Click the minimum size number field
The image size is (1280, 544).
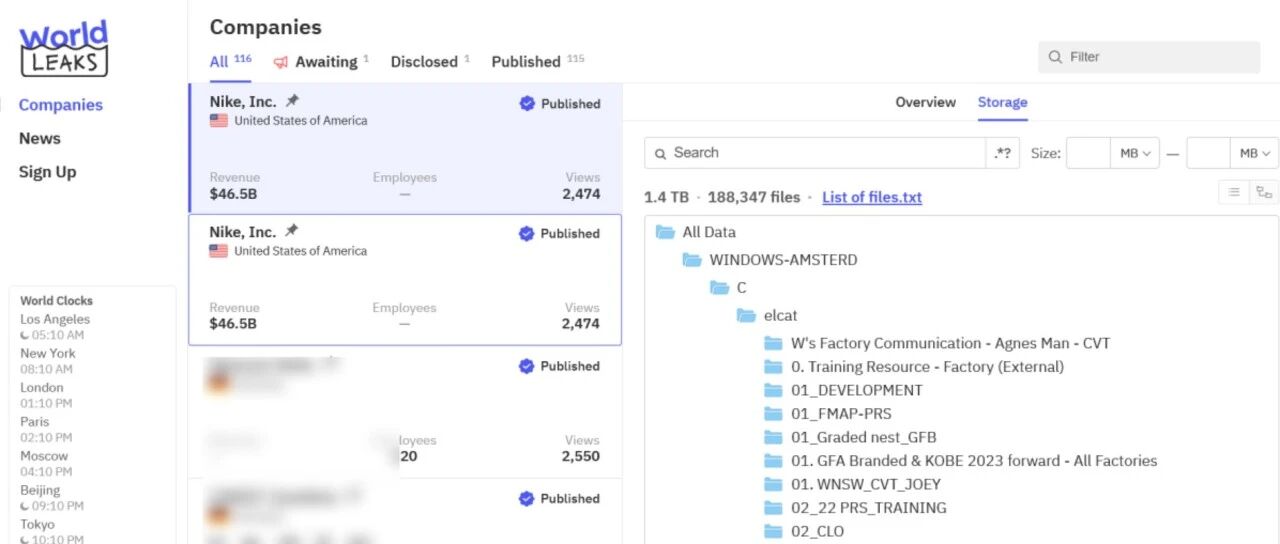coord(1089,153)
